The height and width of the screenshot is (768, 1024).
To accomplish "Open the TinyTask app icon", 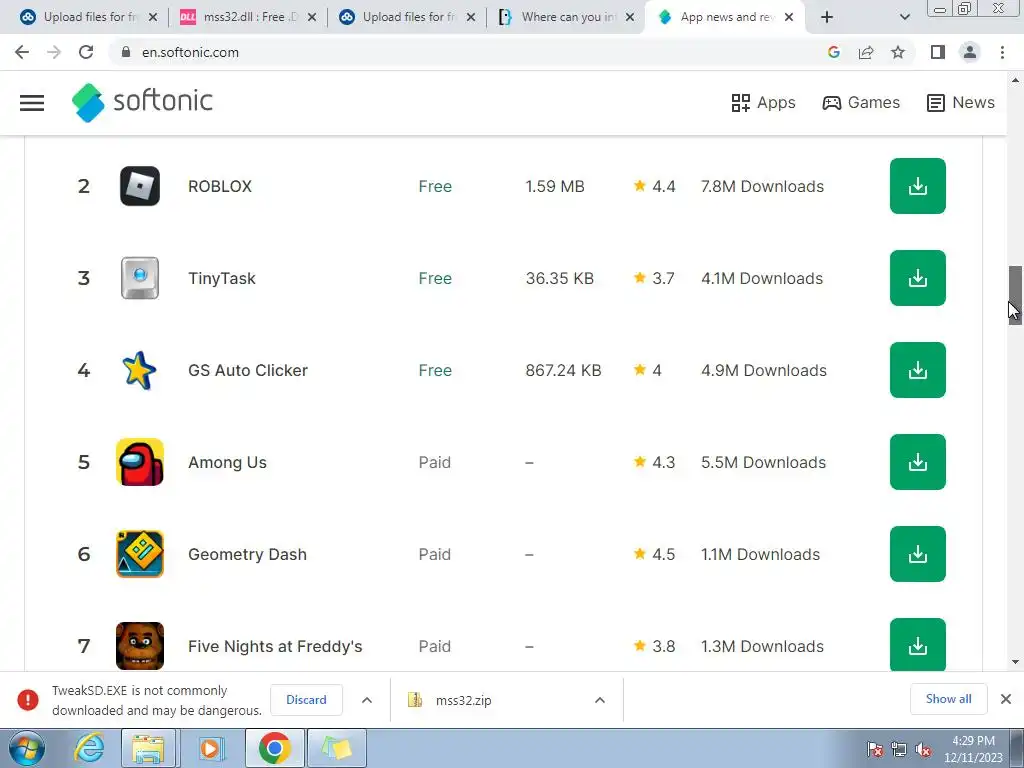I will (140, 278).
